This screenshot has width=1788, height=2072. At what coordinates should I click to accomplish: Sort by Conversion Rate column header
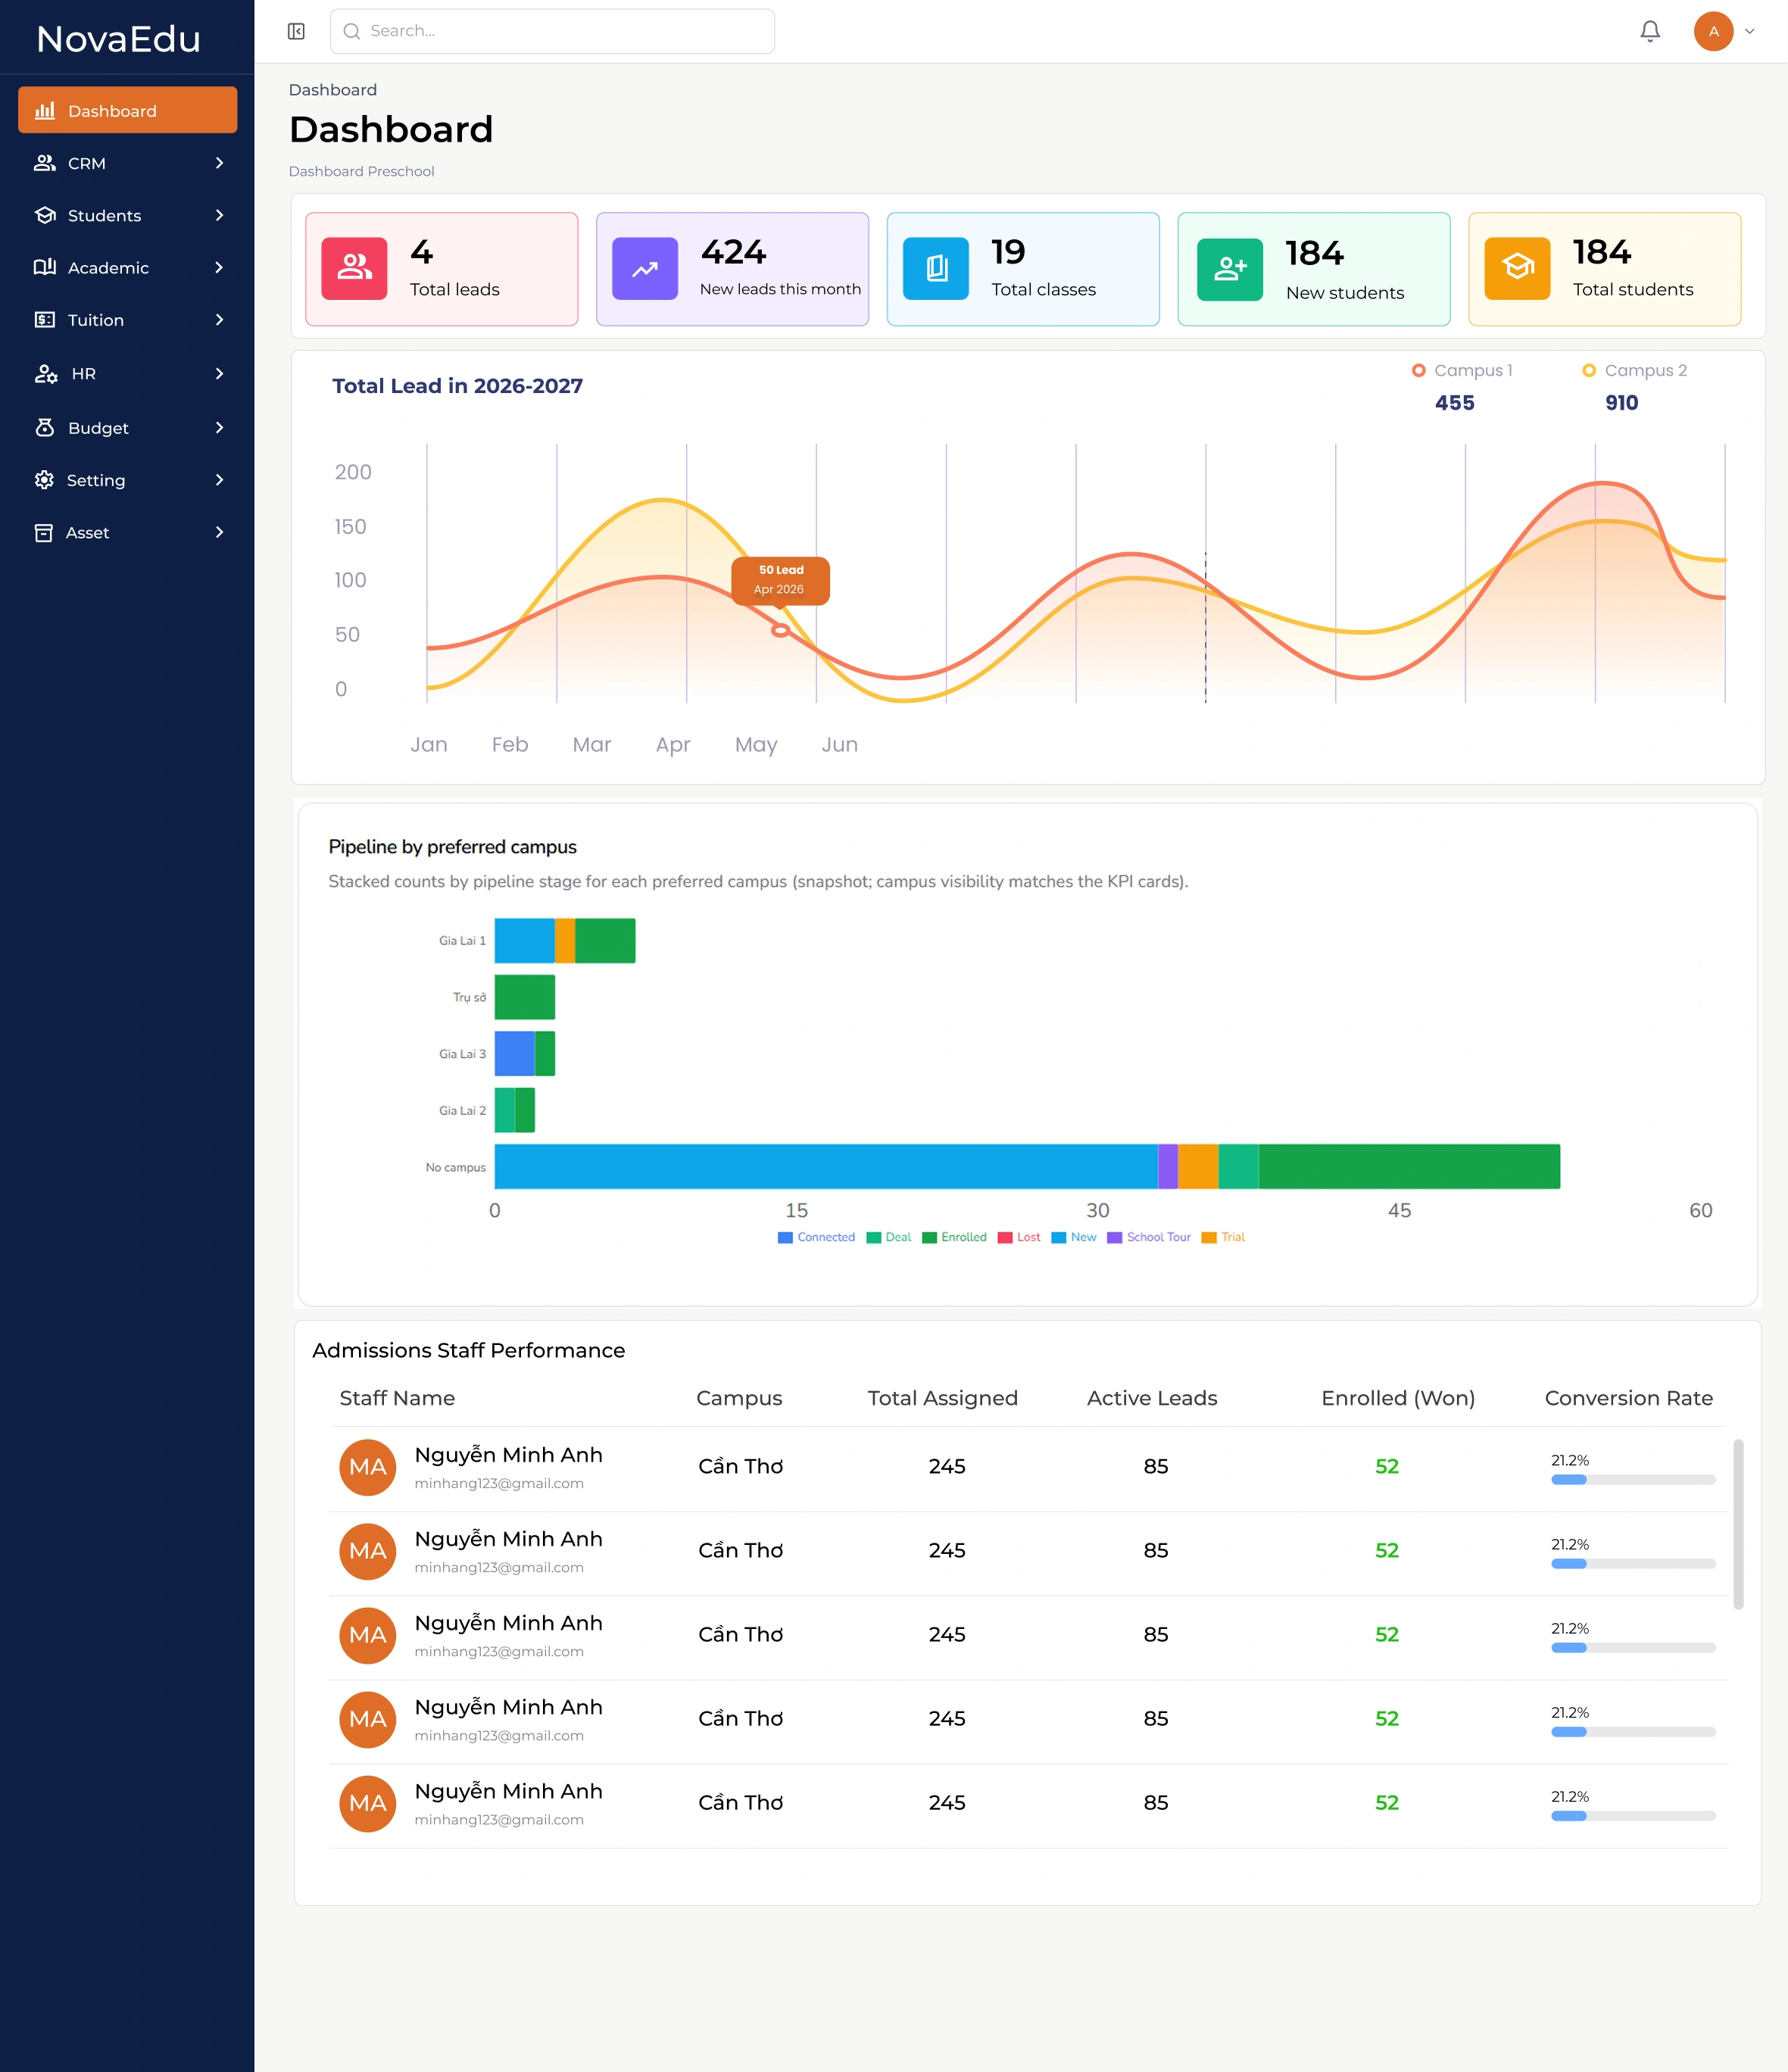tap(1628, 1398)
